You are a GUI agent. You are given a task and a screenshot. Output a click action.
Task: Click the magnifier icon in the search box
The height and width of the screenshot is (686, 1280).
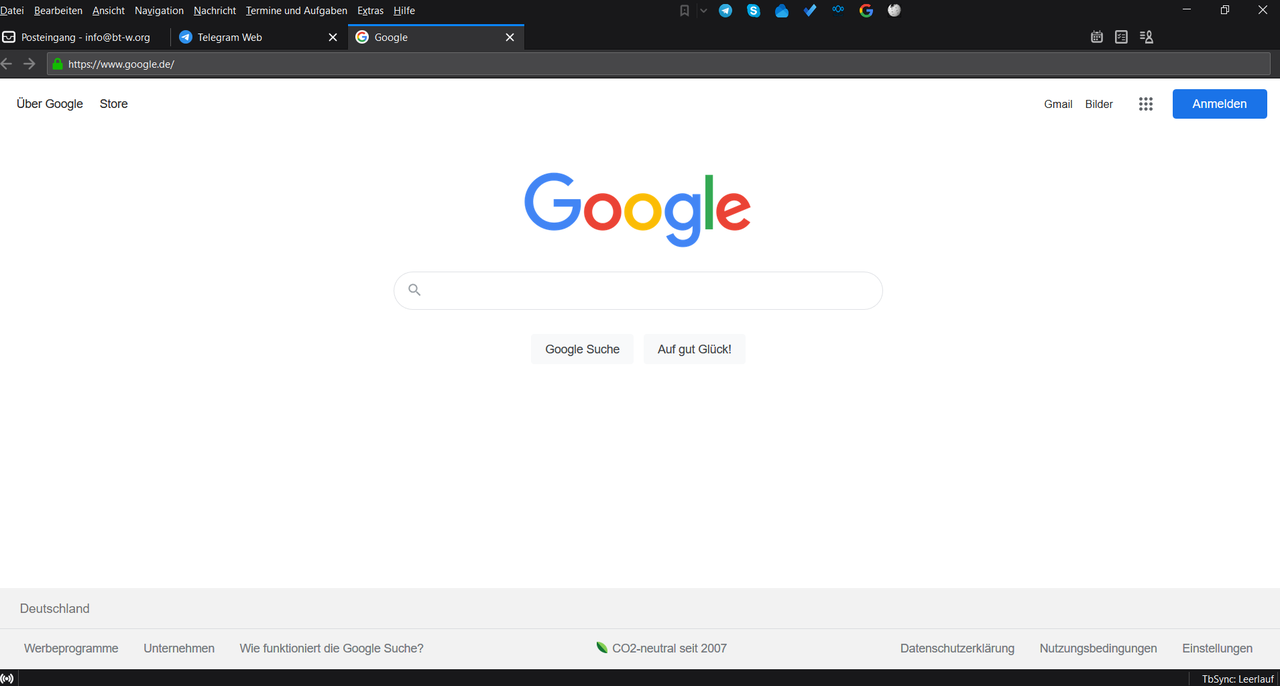pyautogui.click(x=414, y=290)
